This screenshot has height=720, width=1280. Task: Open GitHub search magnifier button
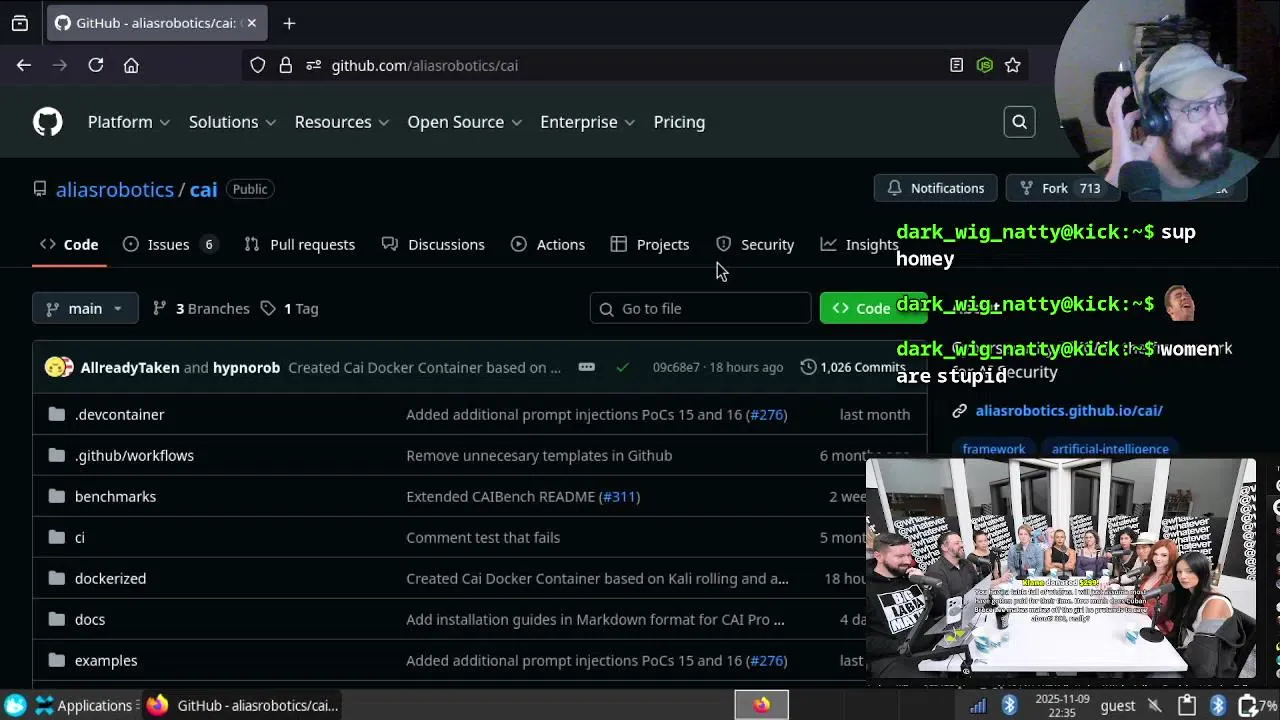1019,122
